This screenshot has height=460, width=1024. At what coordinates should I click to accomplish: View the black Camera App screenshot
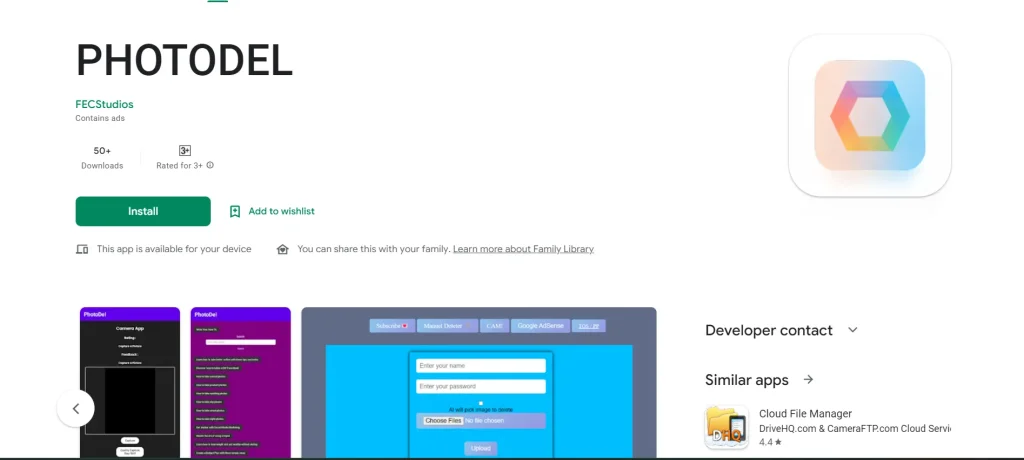[130, 380]
